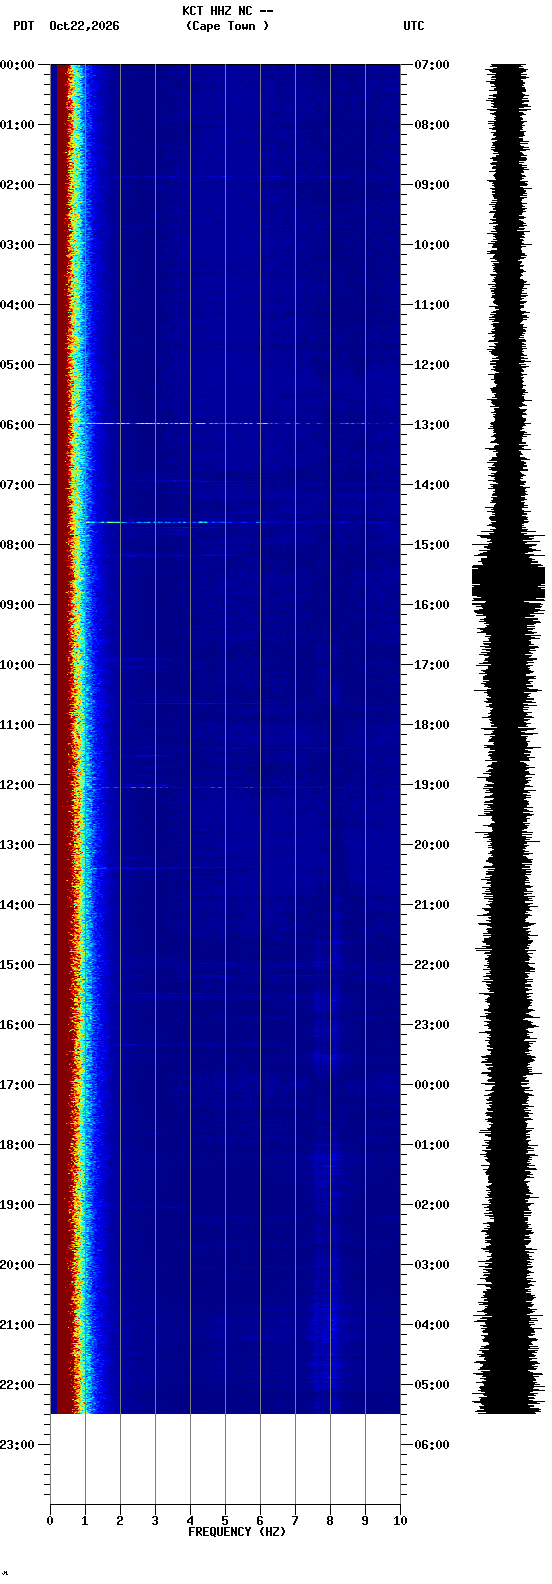Click the UTC time label '17:00'
The height and width of the screenshot is (1584, 552).
pyautogui.click(x=432, y=665)
